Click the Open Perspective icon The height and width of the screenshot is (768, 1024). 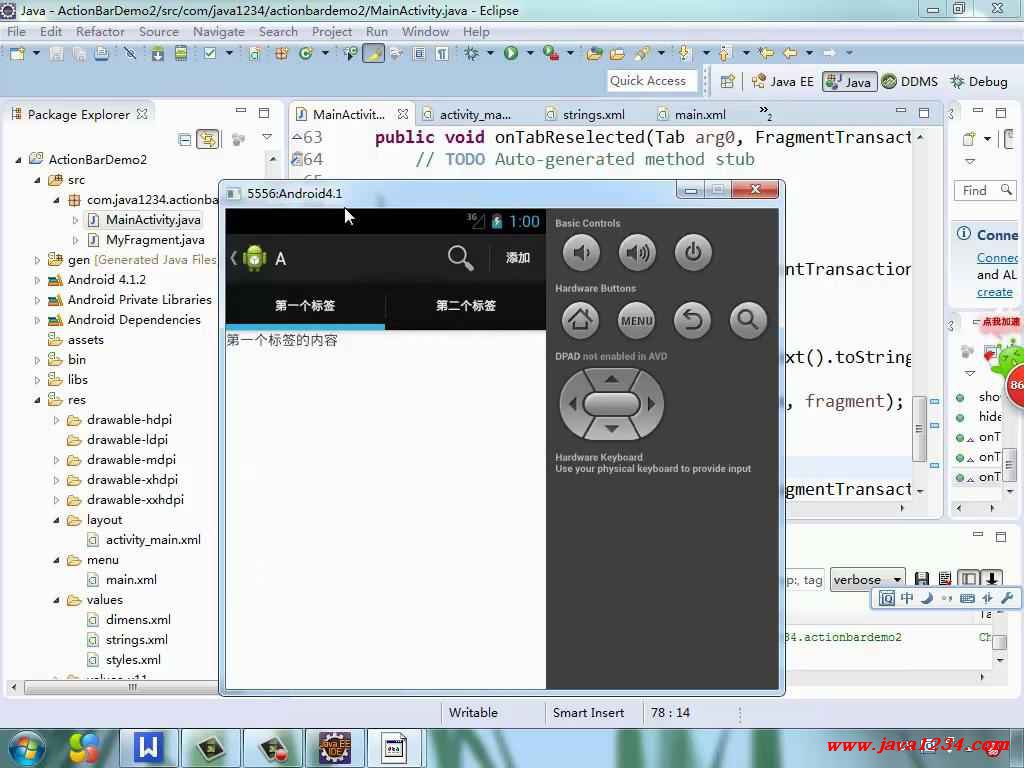(x=727, y=82)
